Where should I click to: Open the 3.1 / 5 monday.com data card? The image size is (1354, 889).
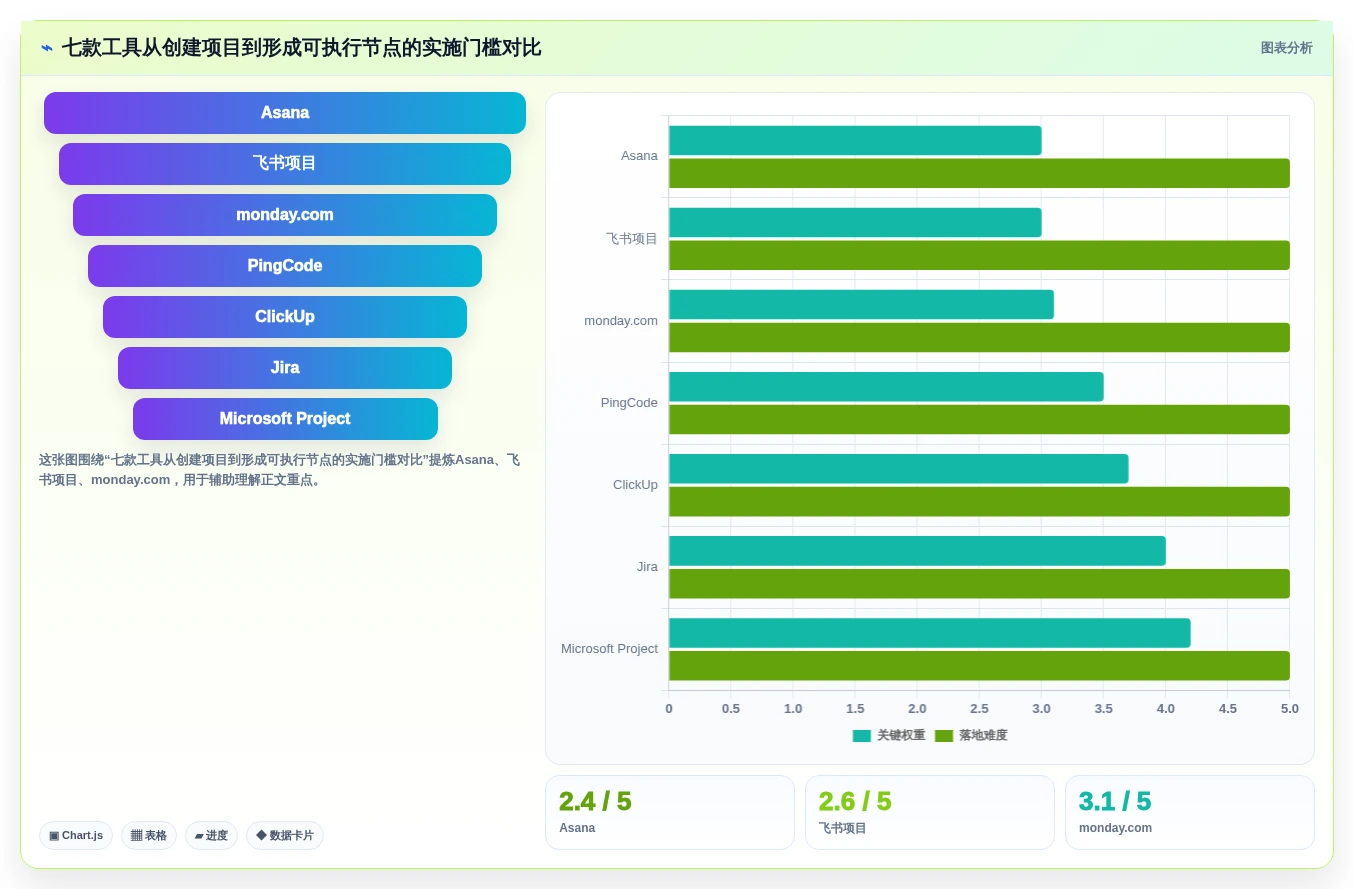pos(1190,812)
